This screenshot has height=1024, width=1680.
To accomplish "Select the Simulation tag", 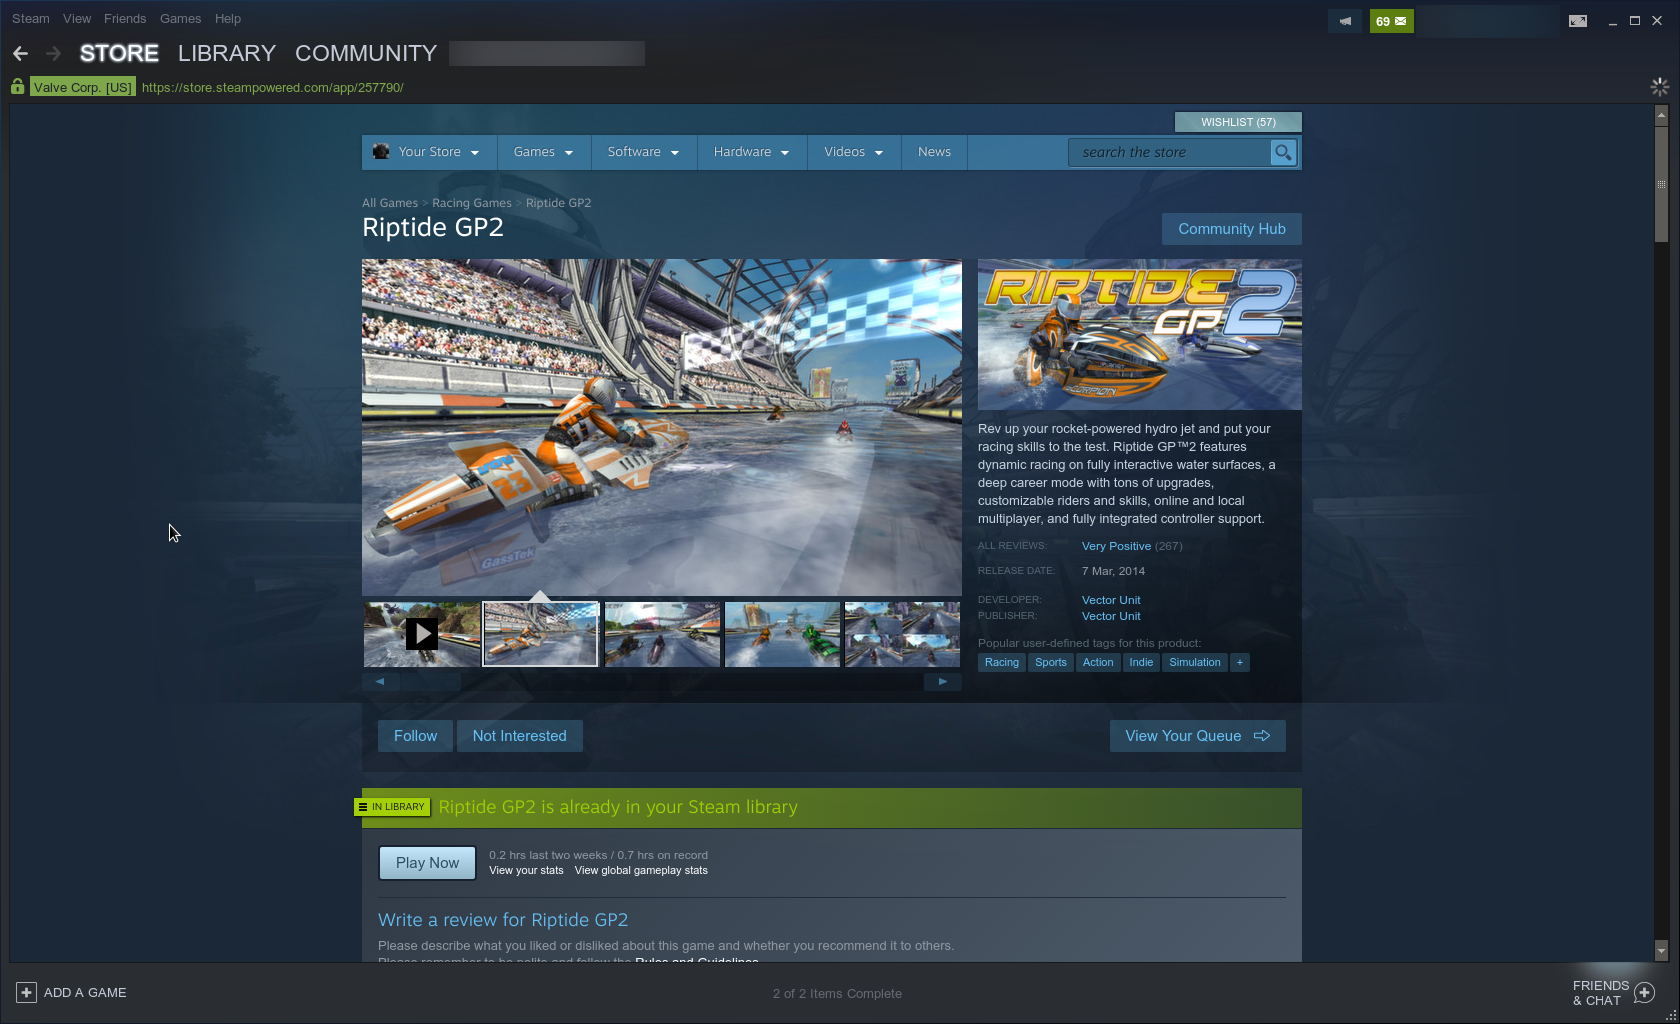I will 1195,662.
